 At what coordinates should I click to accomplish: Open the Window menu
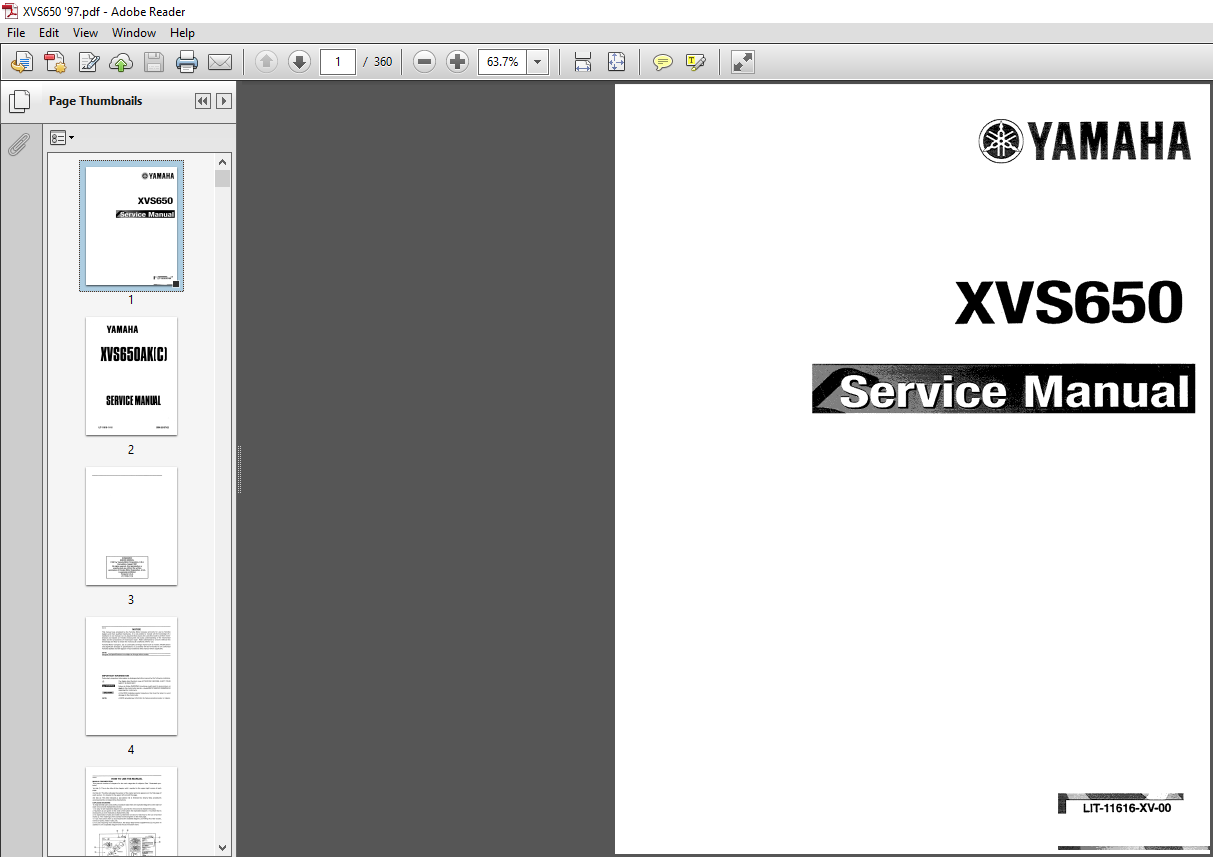(134, 33)
